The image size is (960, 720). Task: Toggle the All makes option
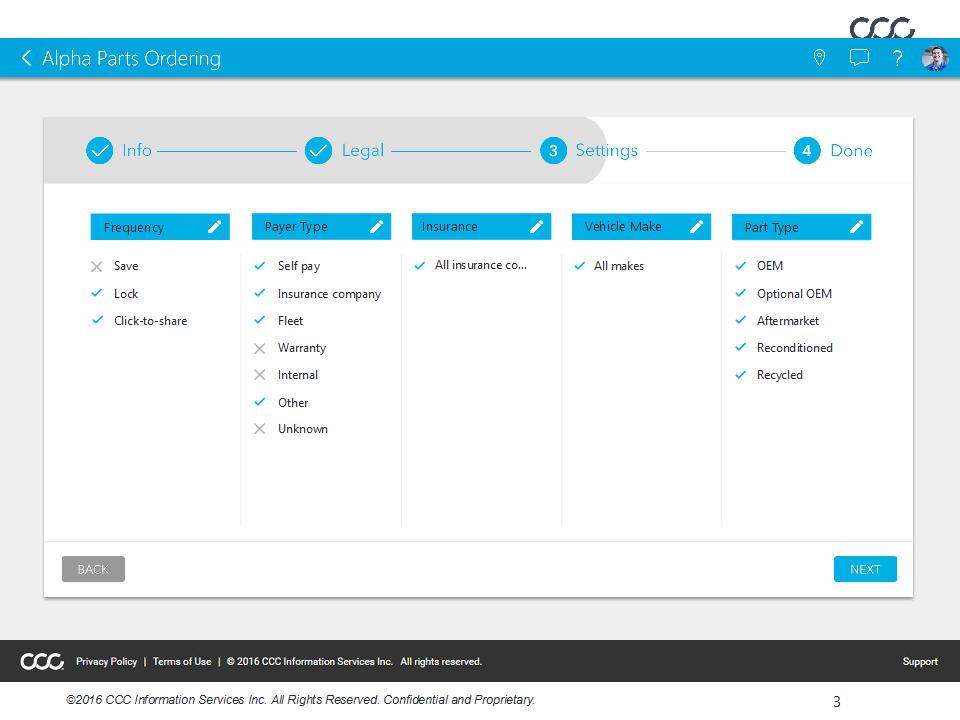[609, 266]
